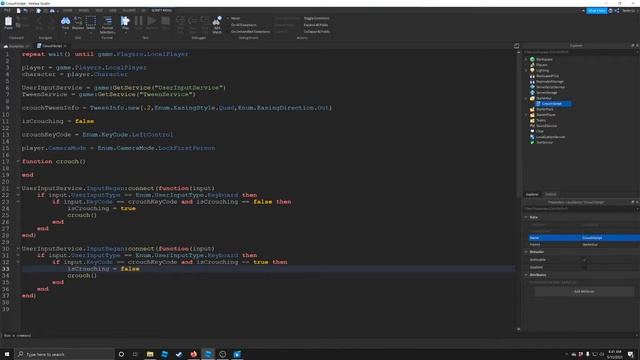Image resolution: width=640 pixels, height=360 pixels.
Task: Collapse the Behavior section in Properties
Action: tap(526, 252)
